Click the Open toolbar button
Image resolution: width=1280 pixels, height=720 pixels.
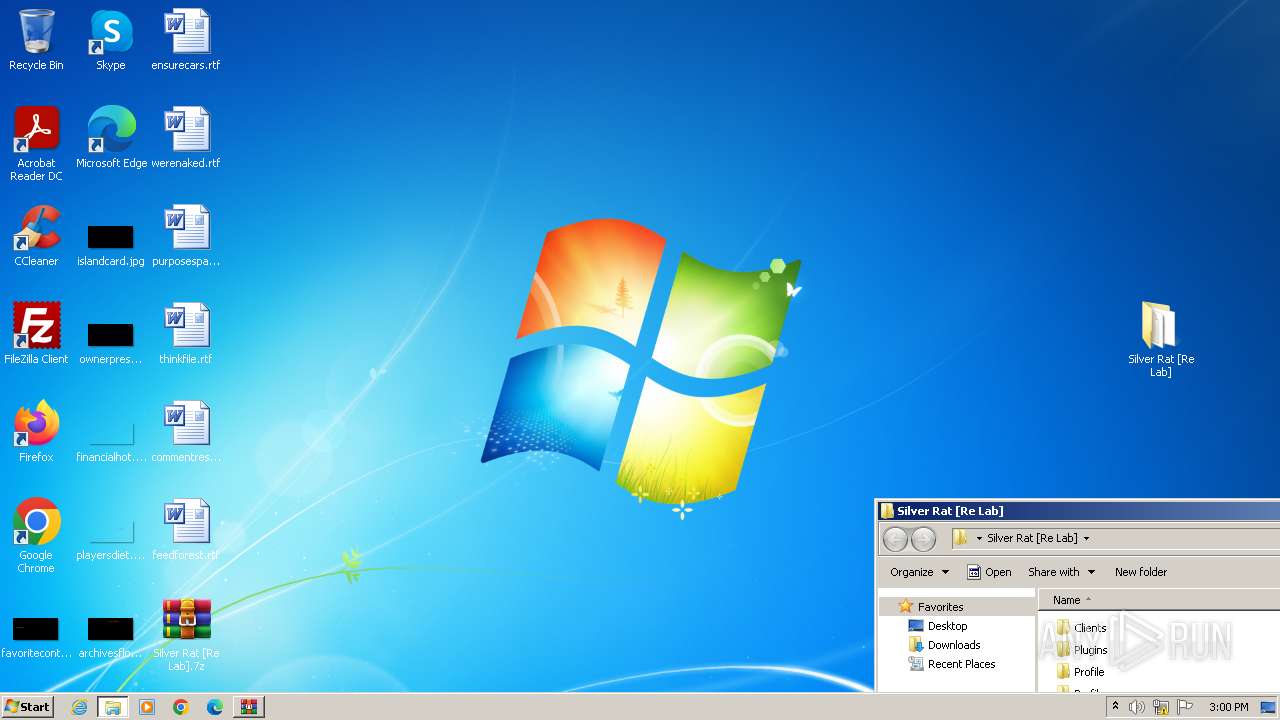pyautogui.click(x=989, y=572)
